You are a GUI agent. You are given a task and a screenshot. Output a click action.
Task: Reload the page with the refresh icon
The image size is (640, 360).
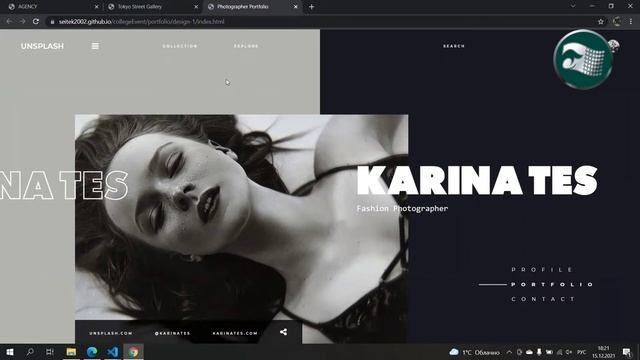pyautogui.click(x=36, y=21)
